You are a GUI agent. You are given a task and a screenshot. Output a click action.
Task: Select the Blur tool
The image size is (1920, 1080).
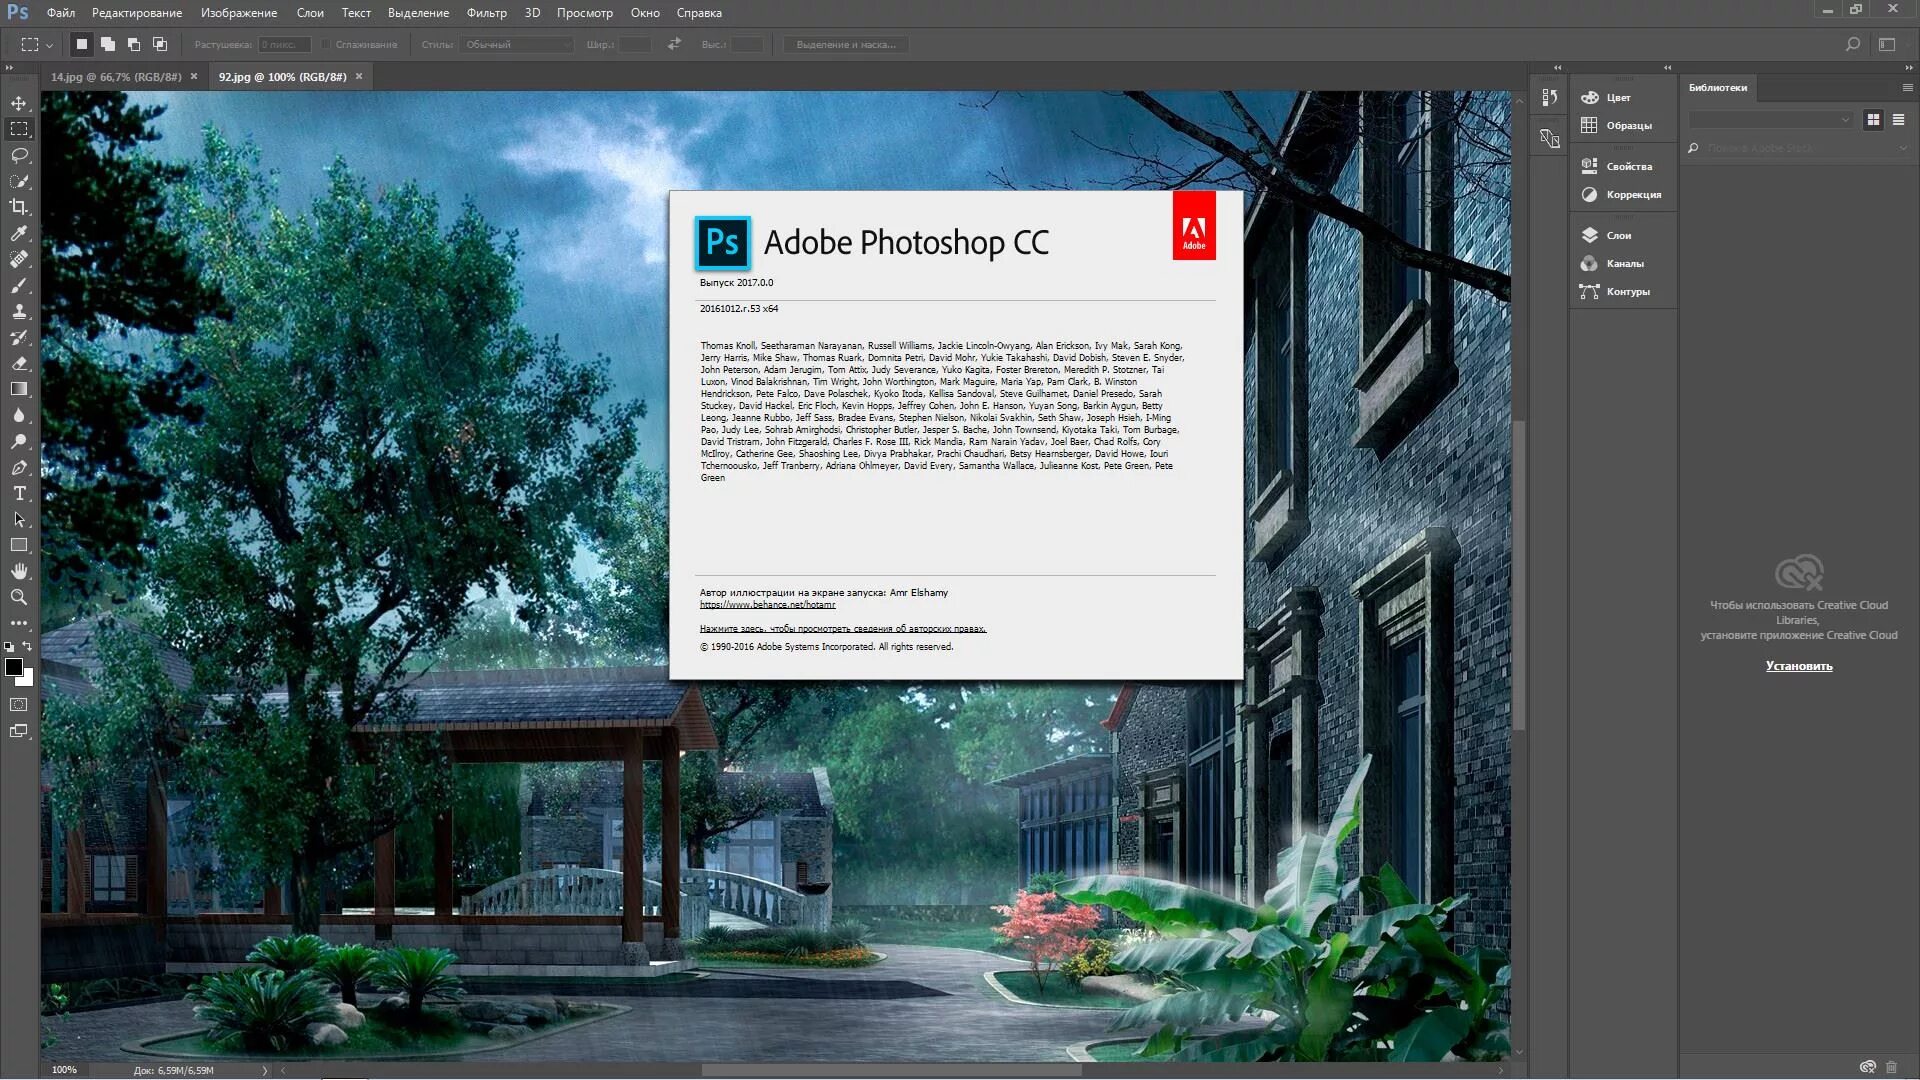[x=19, y=415]
